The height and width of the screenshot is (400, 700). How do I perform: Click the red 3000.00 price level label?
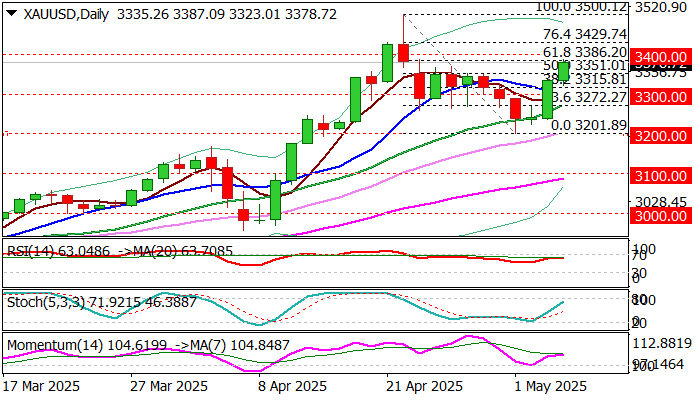661,216
